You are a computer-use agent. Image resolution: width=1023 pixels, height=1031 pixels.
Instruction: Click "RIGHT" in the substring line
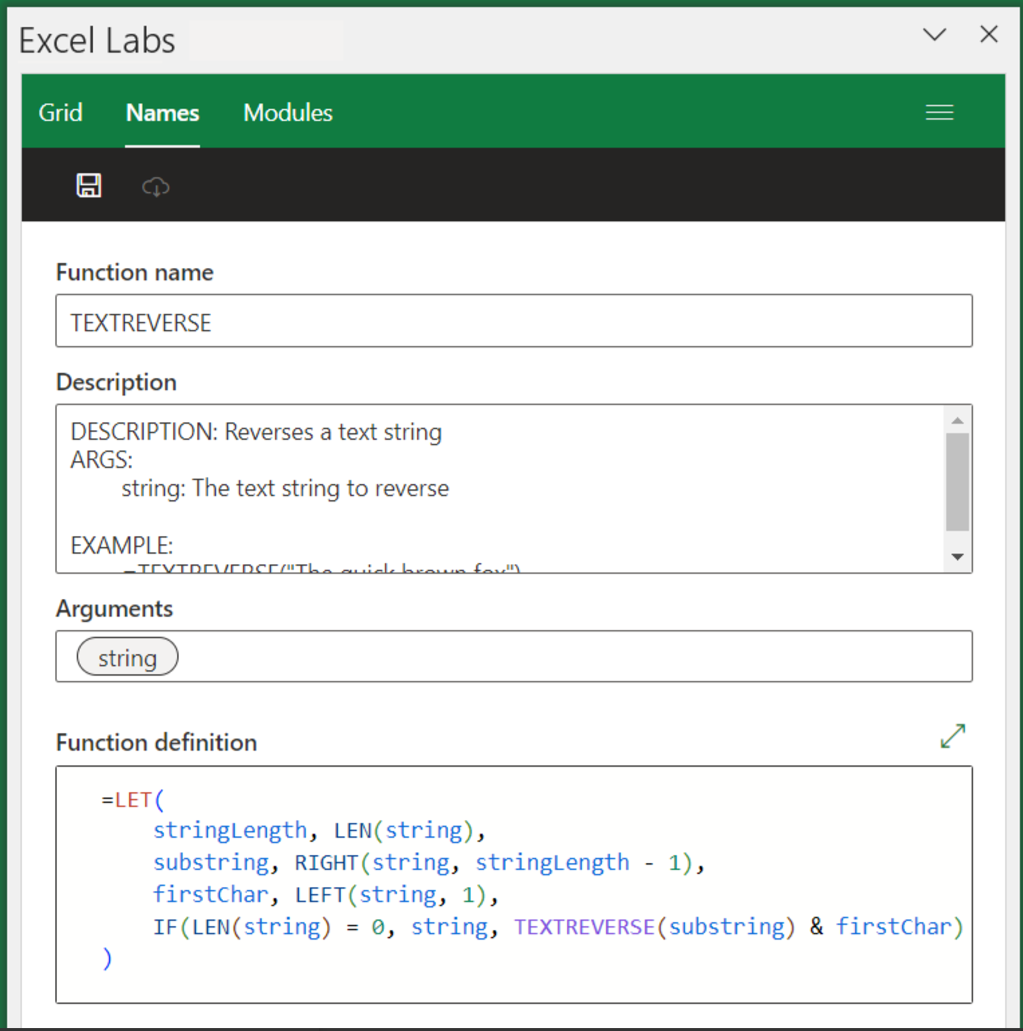(326, 863)
